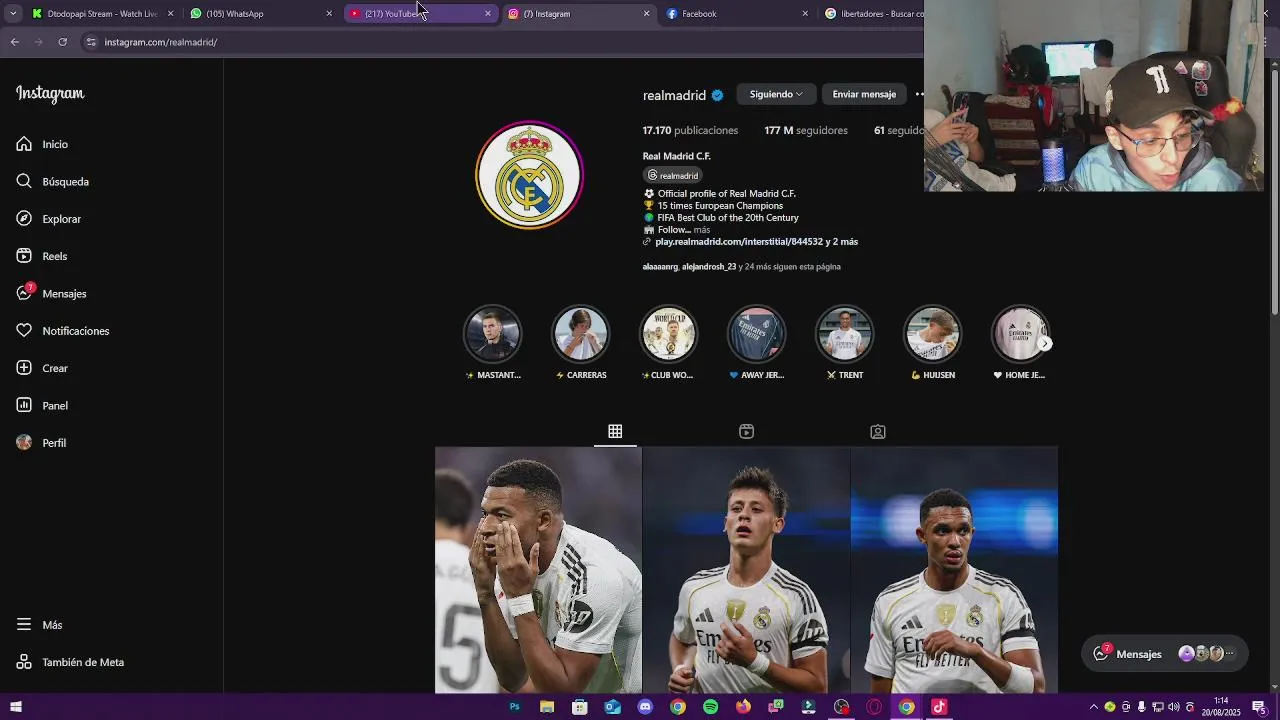Image resolution: width=1280 pixels, height=720 pixels.
Task: View Real Madrid profile picture story
Action: tap(529, 175)
